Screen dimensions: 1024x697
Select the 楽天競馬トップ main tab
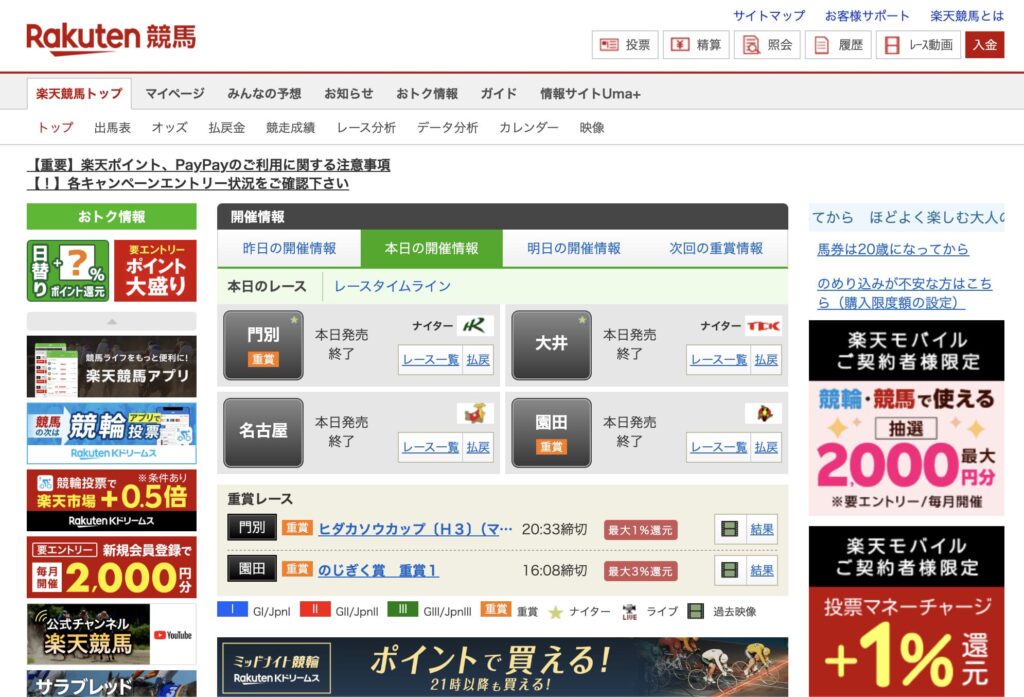tap(79, 94)
